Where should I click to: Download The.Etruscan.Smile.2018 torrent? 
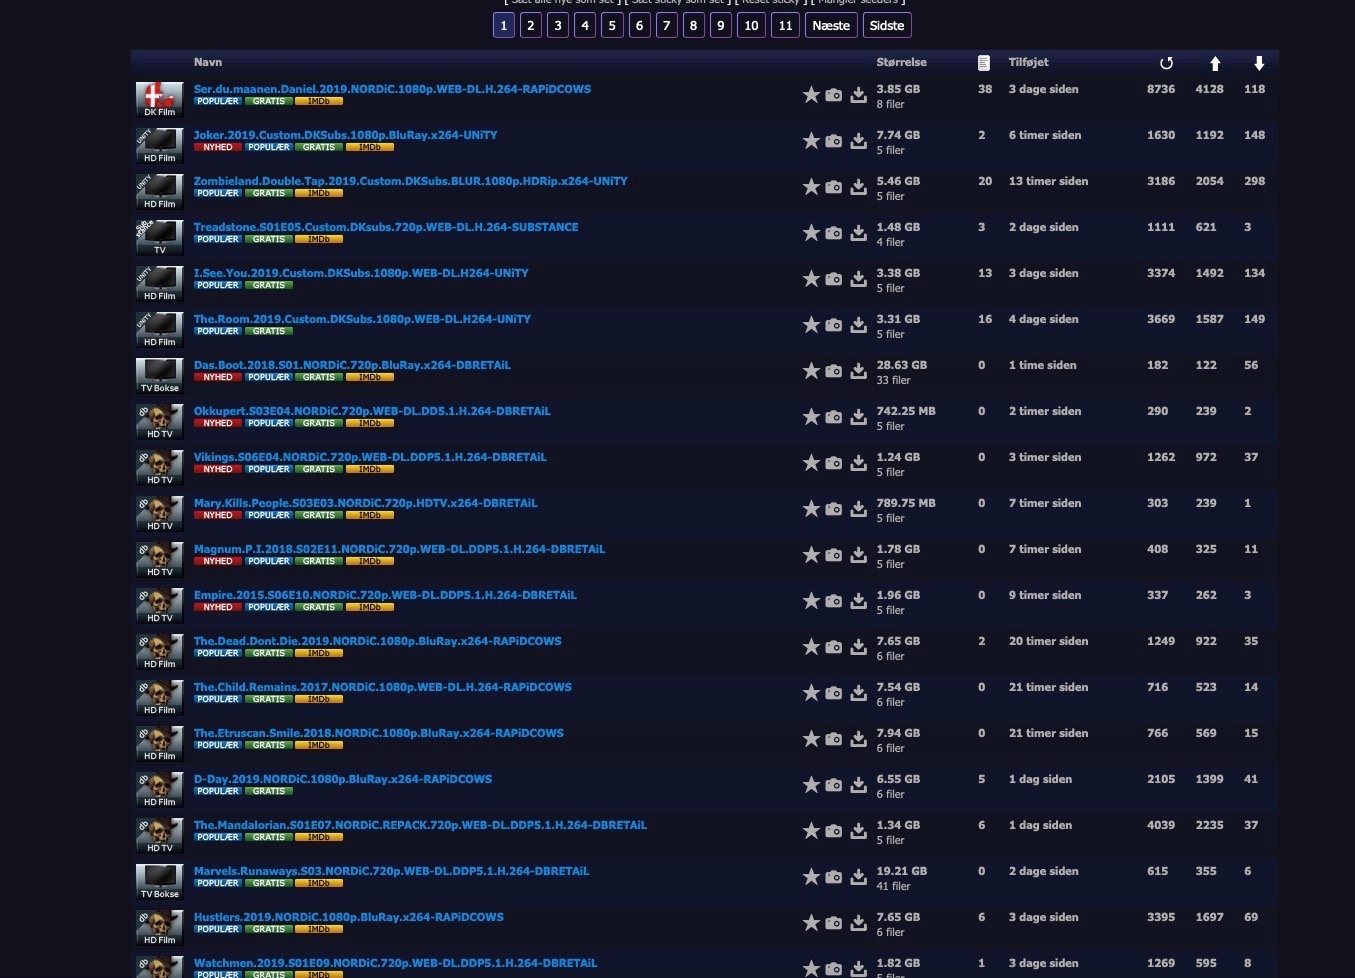coord(858,739)
